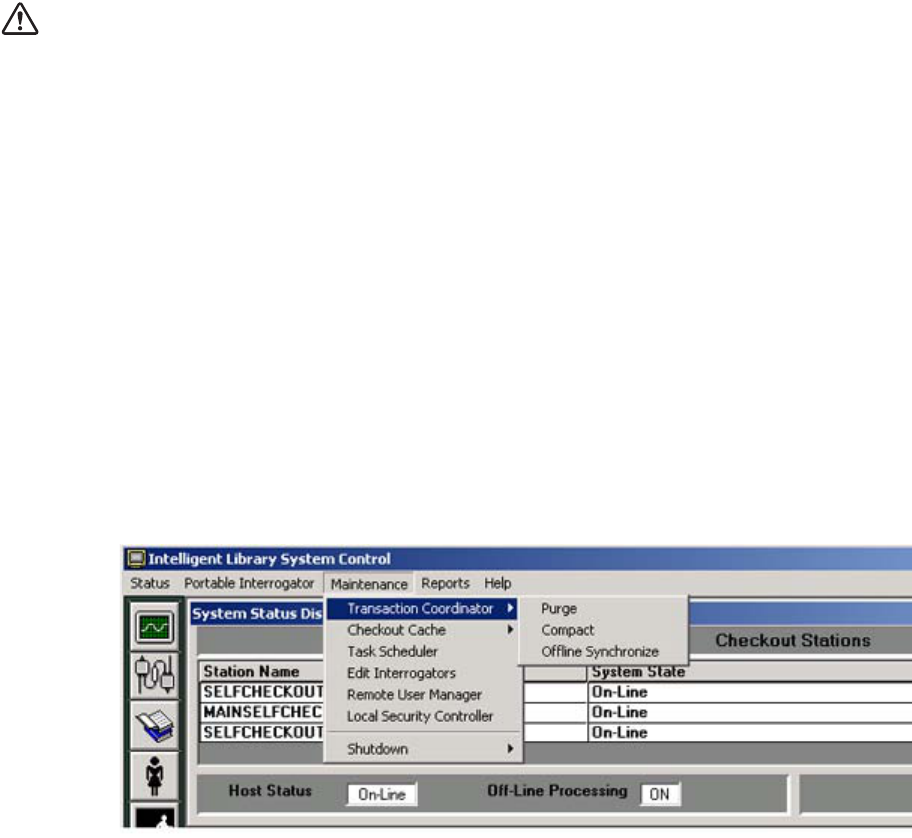Open the Status menu
The width and height of the screenshot is (912, 838).
pos(150,583)
